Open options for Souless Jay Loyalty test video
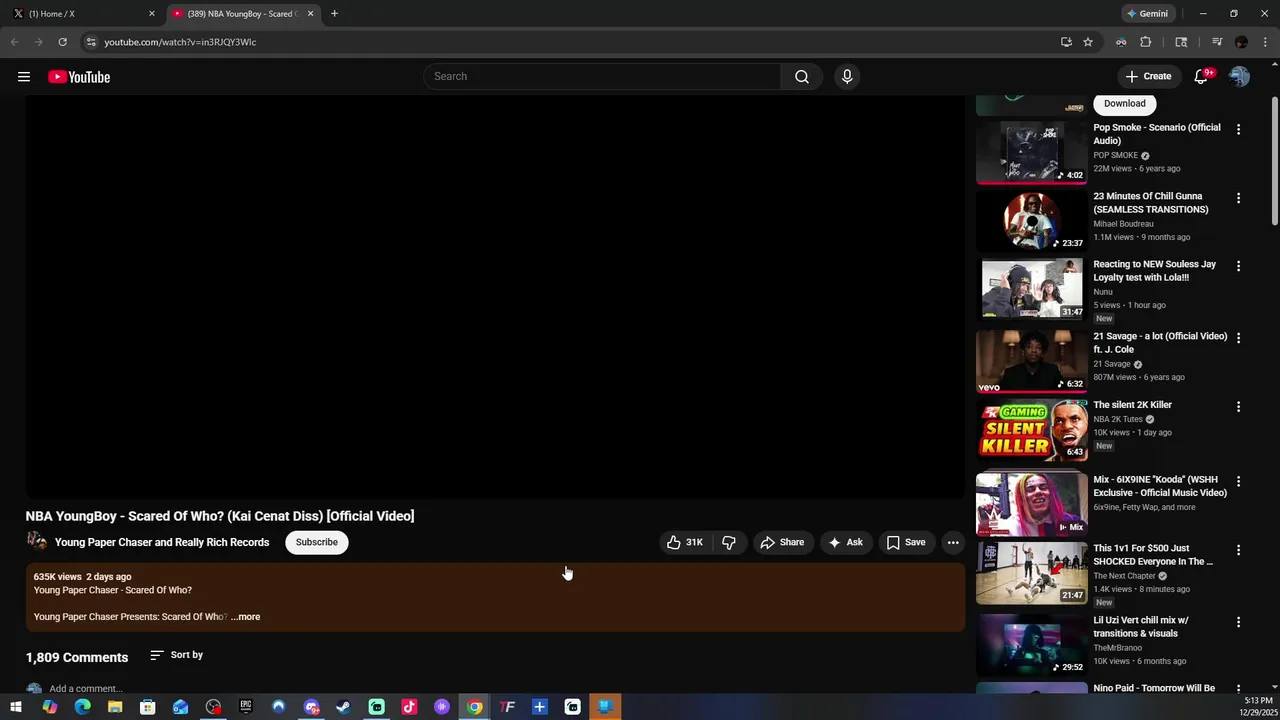The height and width of the screenshot is (720, 1280). click(1238, 267)
